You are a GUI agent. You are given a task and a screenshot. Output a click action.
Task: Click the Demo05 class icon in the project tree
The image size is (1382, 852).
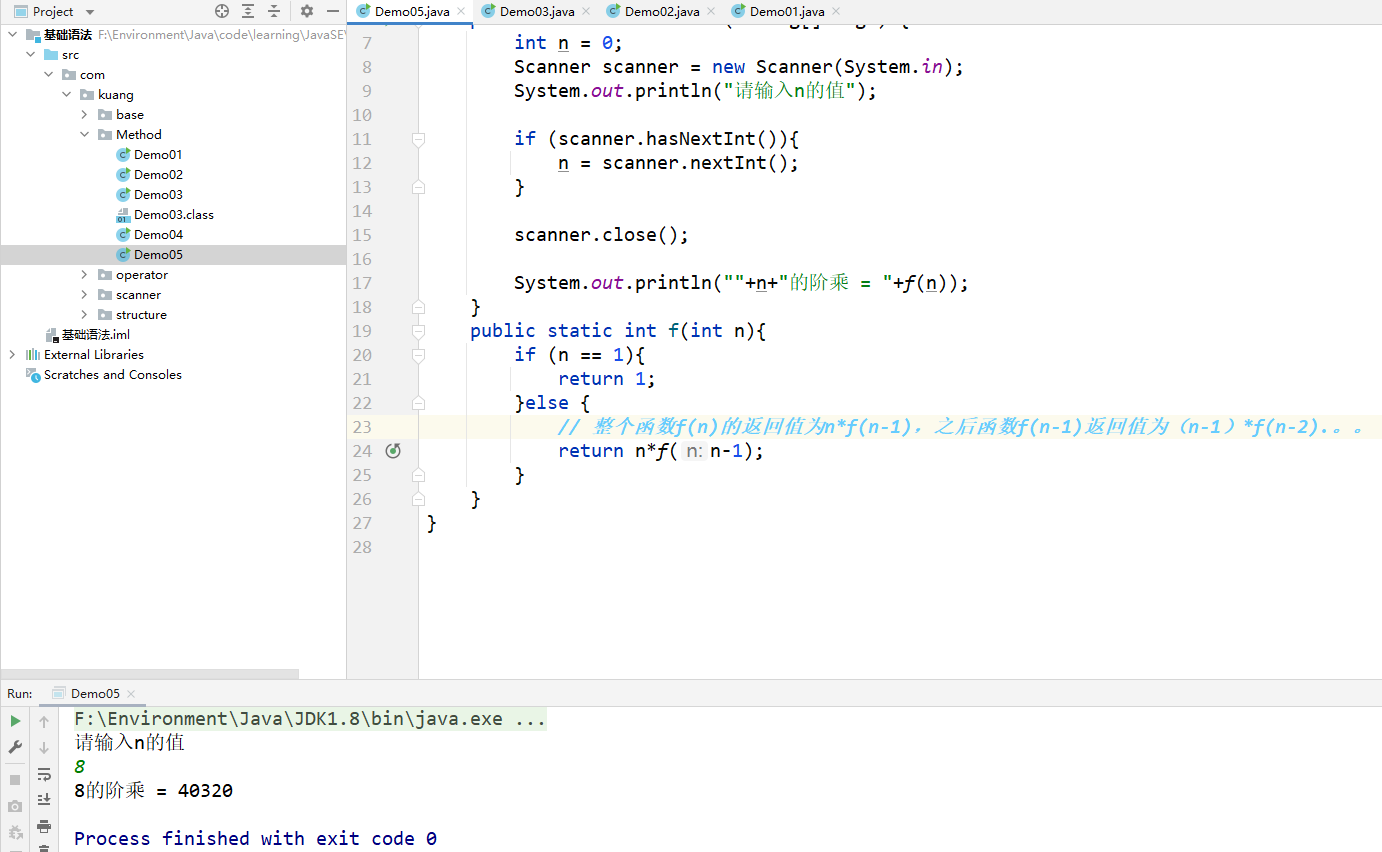(123, 255)
